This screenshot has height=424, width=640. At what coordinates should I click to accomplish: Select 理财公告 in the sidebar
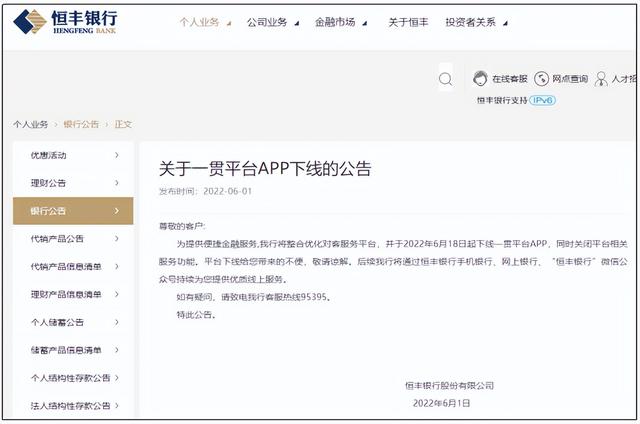[73, 183]
